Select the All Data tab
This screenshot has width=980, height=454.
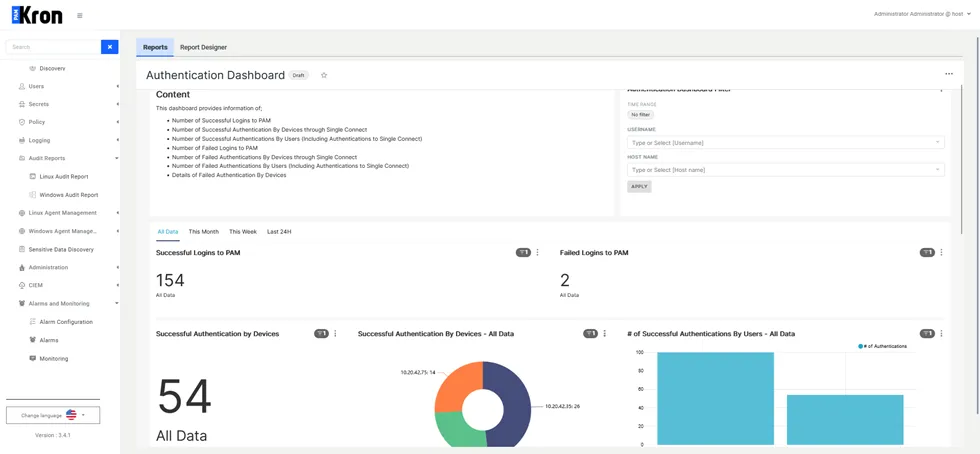click(x=168, y=231)
